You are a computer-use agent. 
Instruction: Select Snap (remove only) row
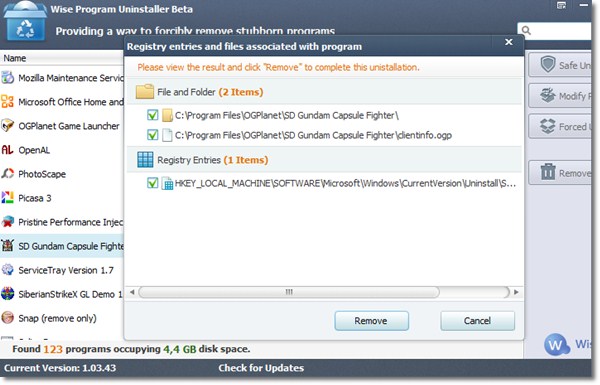(62, 318)
